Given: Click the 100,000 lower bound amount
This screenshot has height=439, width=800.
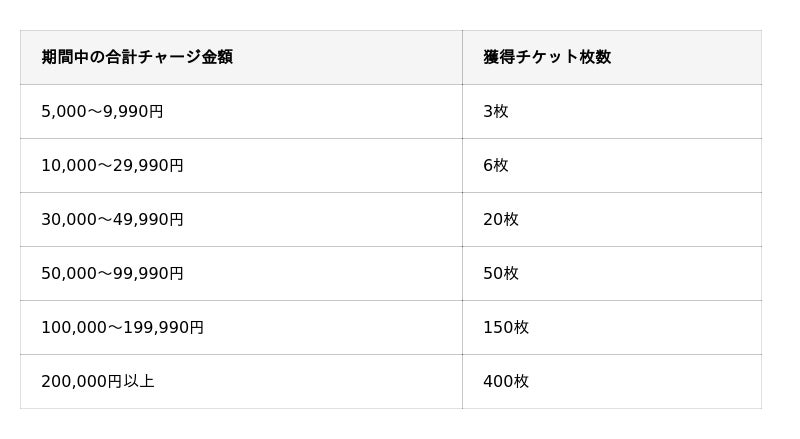Looking at the screenshot, I should click(72, 327).
